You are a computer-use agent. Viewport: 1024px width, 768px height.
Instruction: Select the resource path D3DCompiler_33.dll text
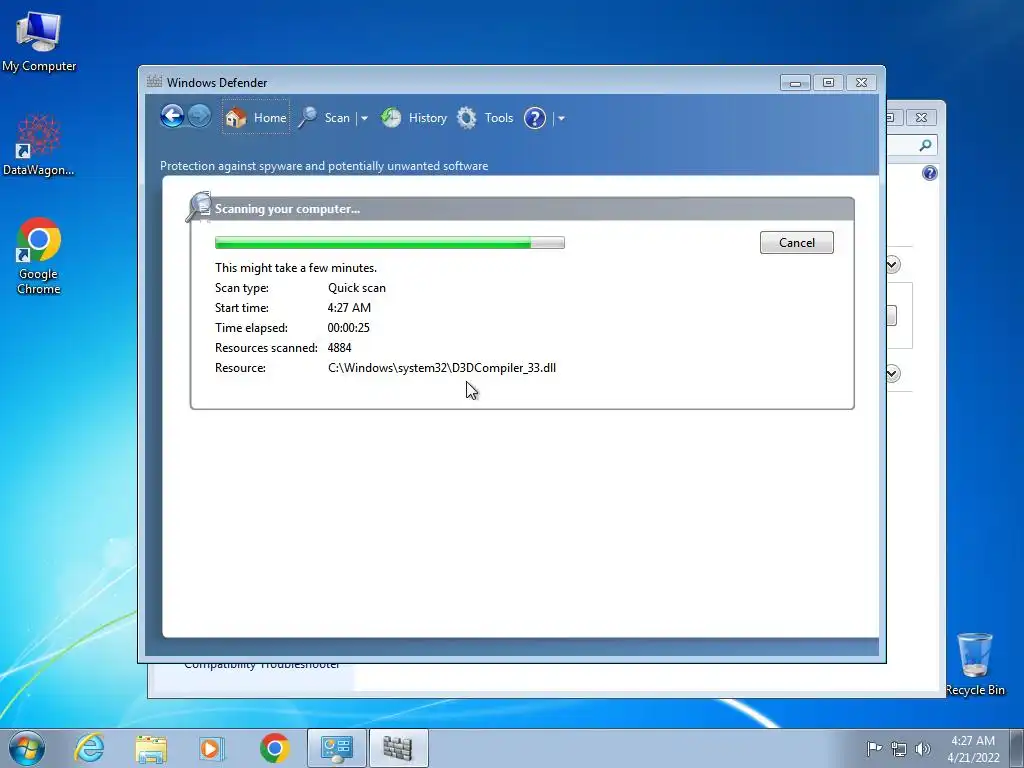pos(442,368)
